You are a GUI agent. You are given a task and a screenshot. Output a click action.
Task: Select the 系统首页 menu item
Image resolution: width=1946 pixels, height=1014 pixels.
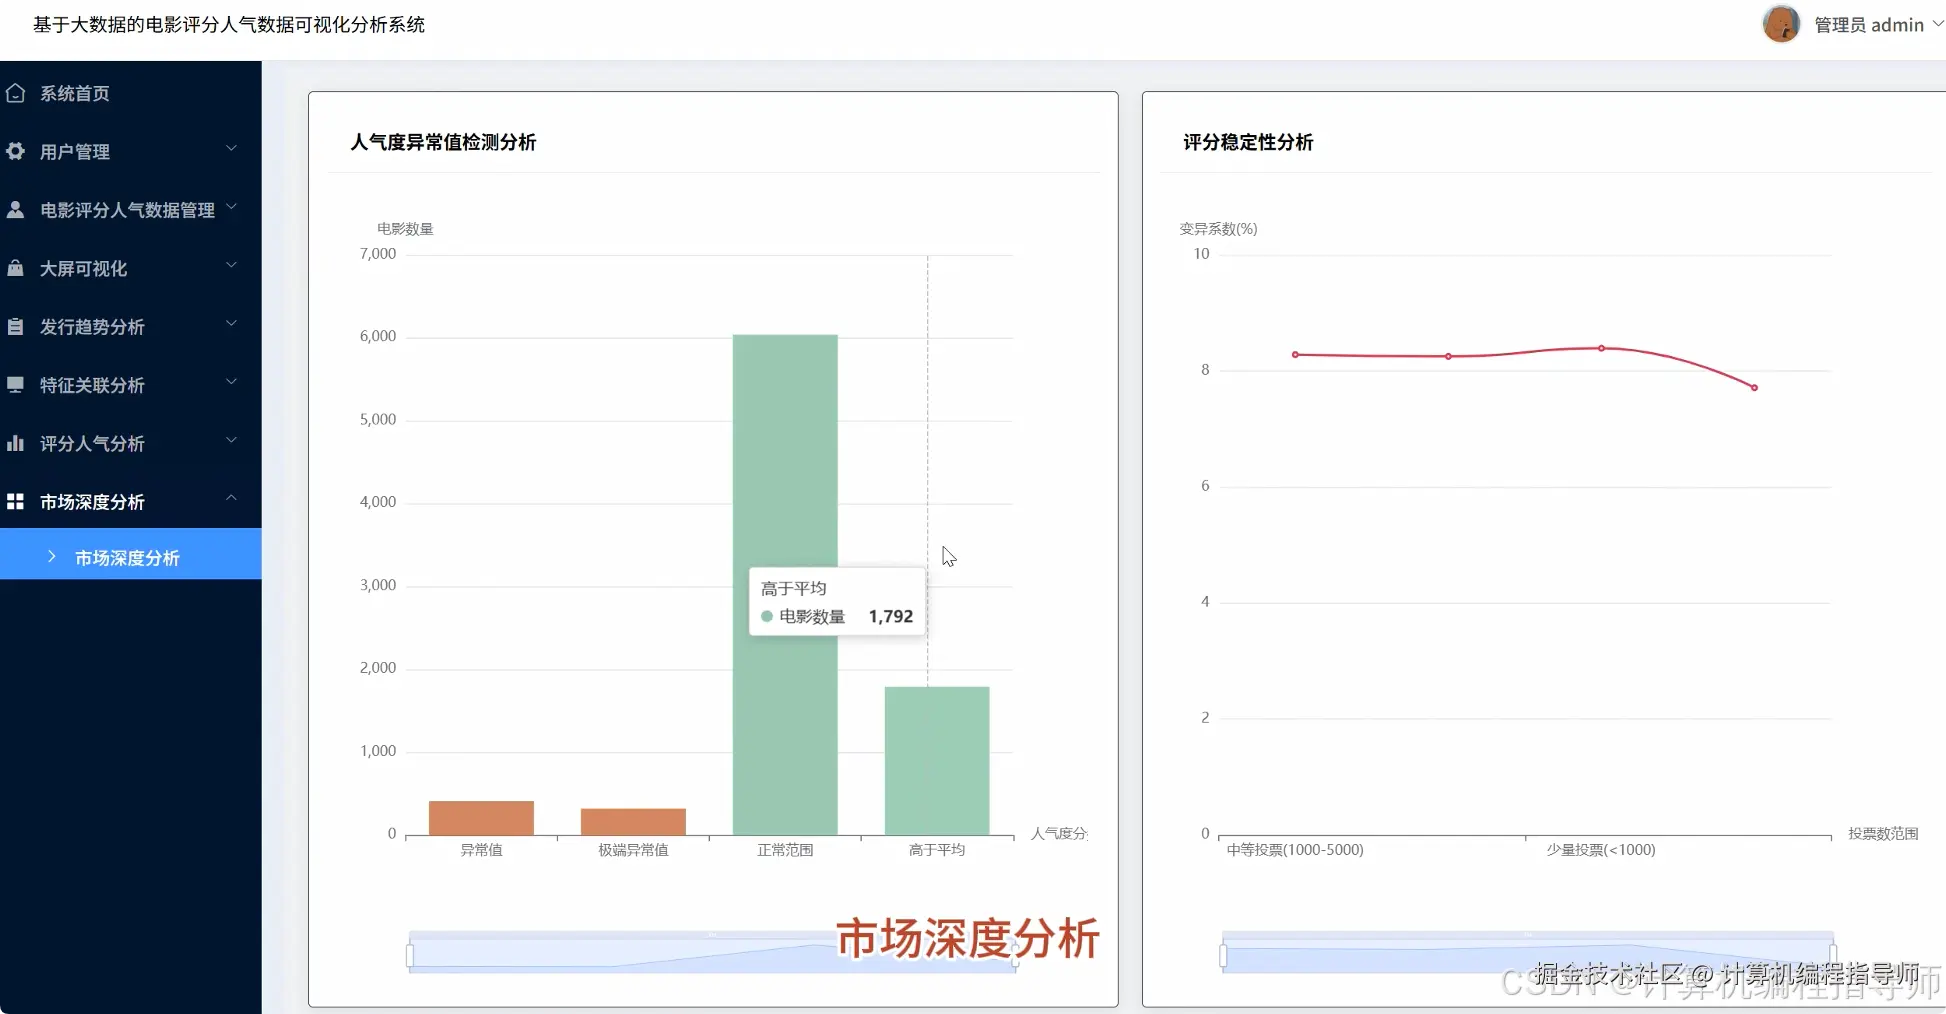click(75, 92)
